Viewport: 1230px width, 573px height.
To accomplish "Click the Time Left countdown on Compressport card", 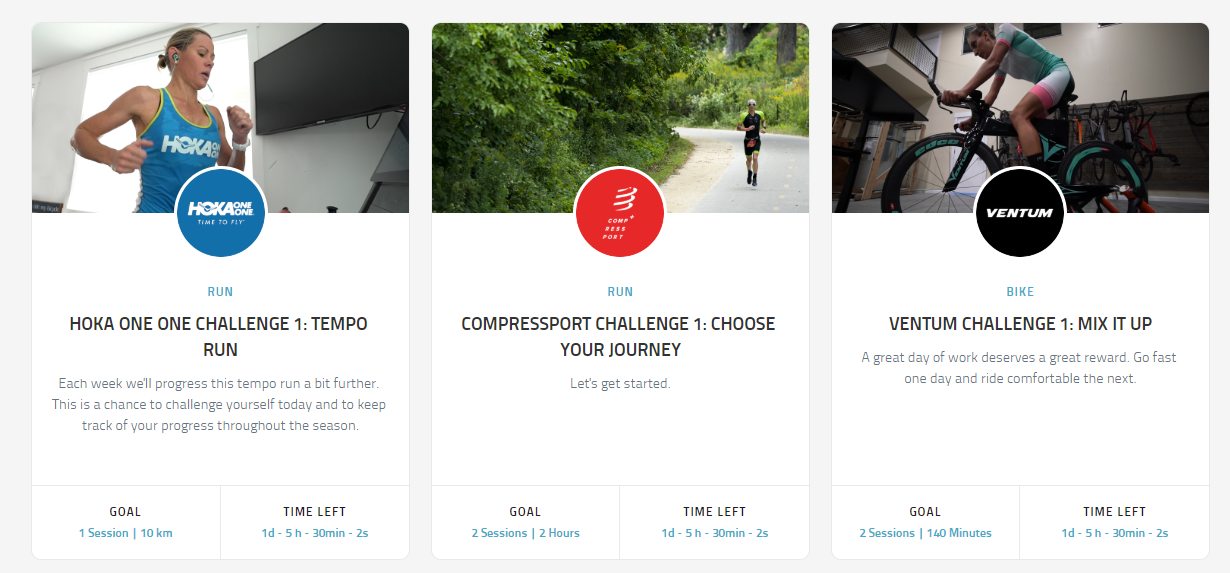I will click(x=715, y=533).
